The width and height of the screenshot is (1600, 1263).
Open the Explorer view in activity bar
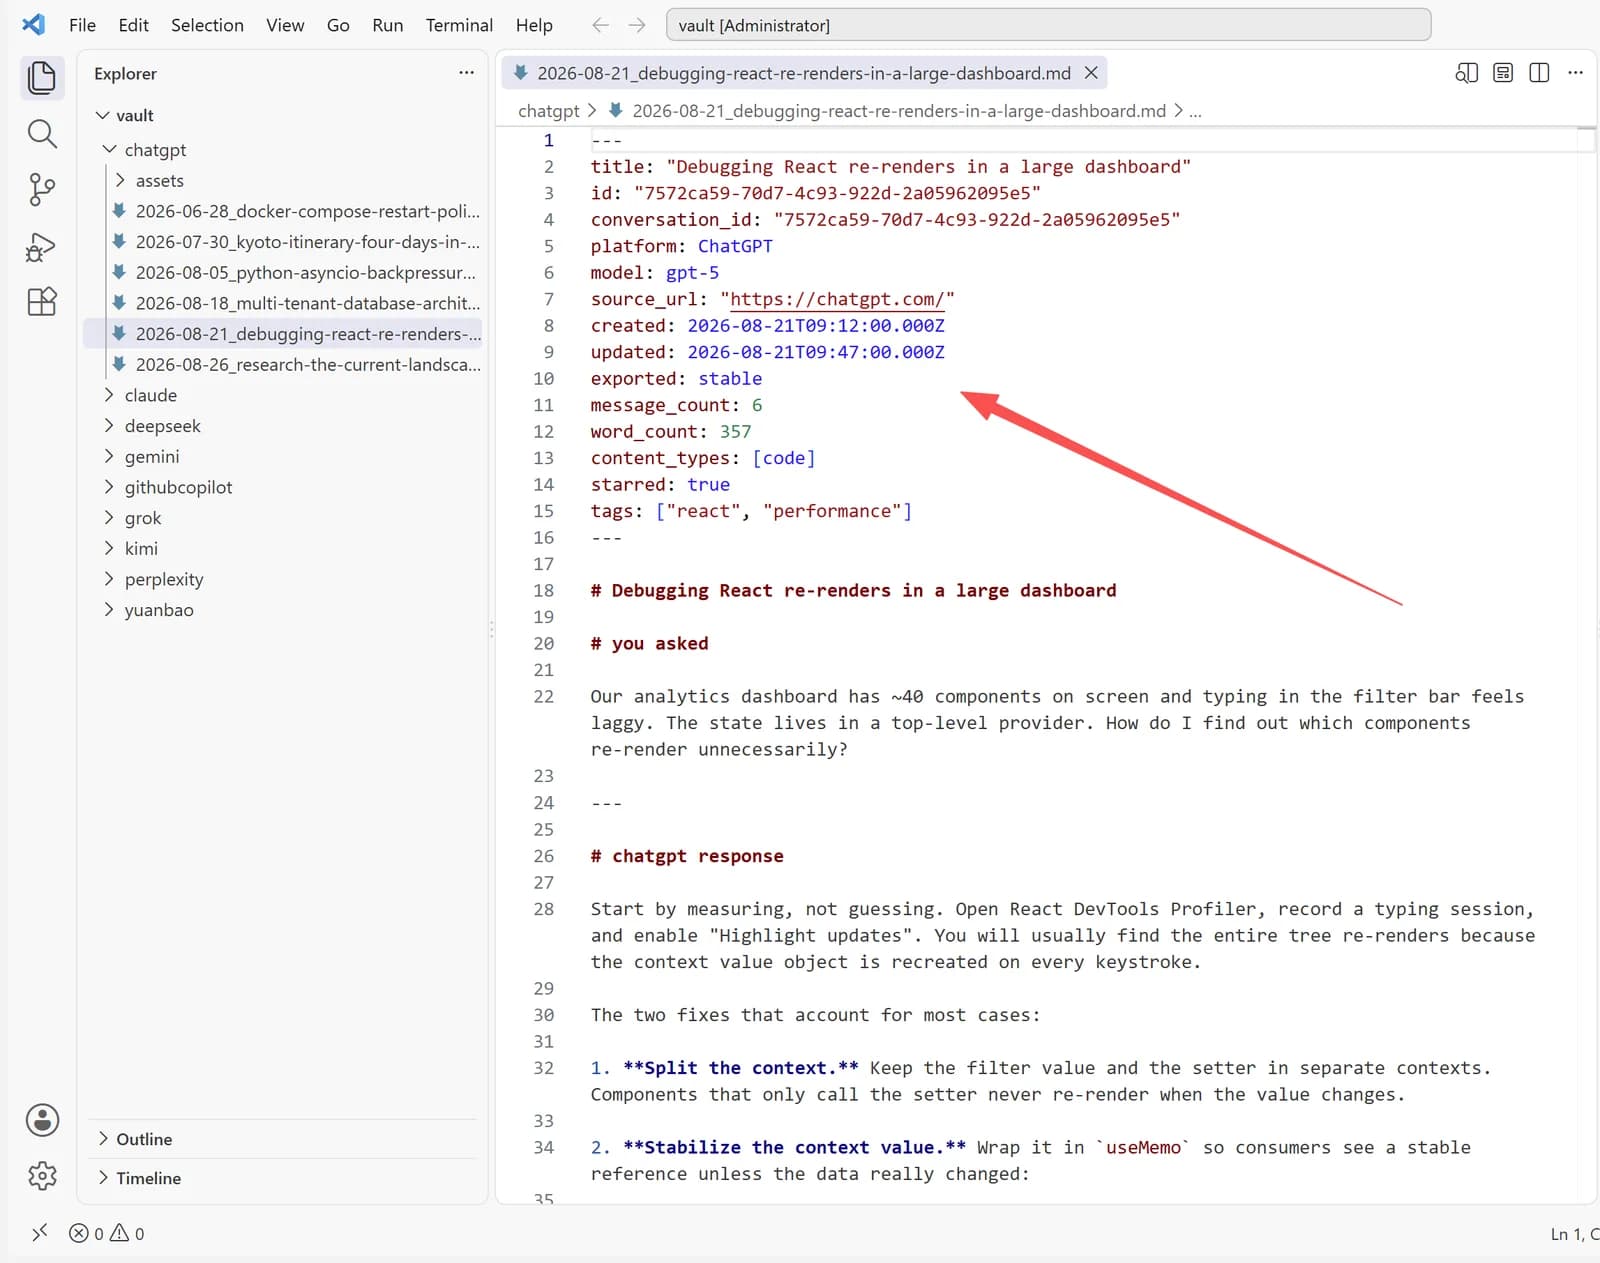pos(42,77)
